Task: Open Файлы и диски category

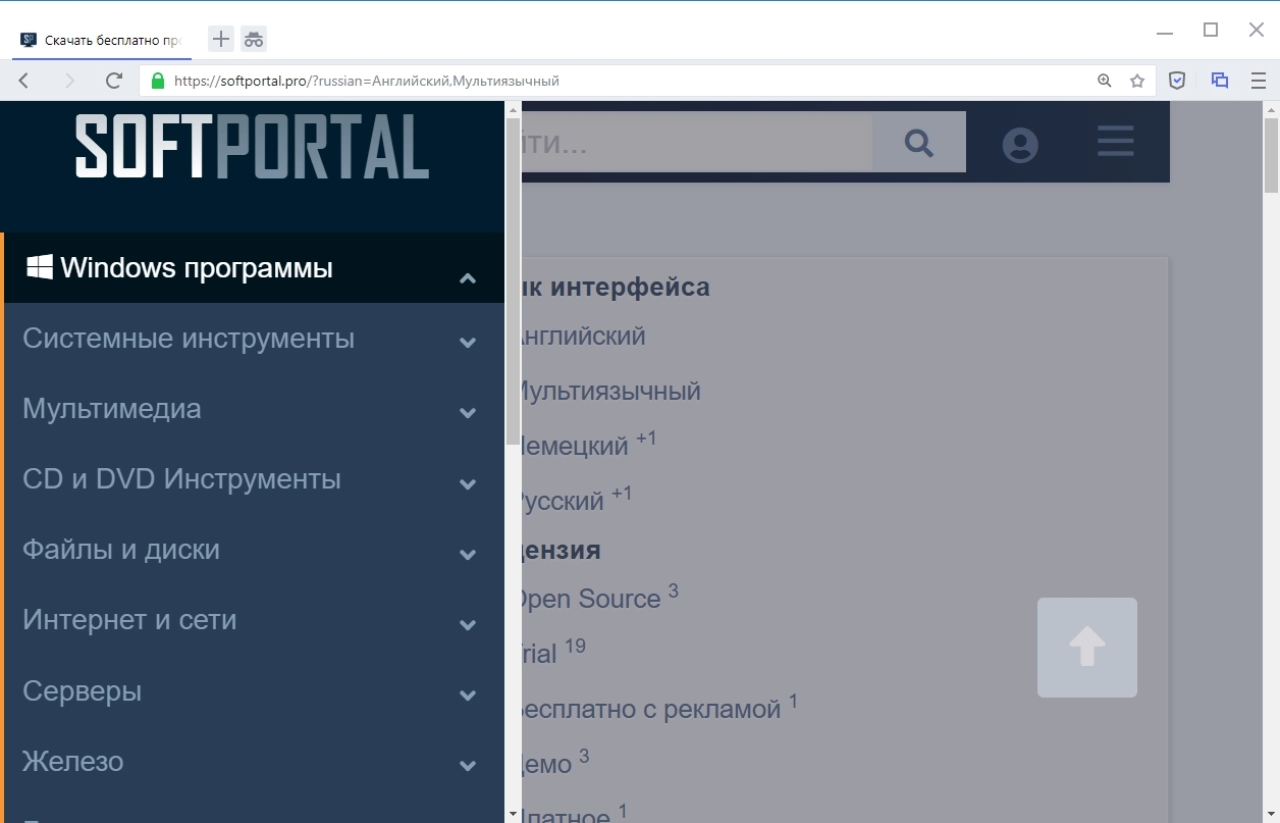Action: (x=121, y=550)
